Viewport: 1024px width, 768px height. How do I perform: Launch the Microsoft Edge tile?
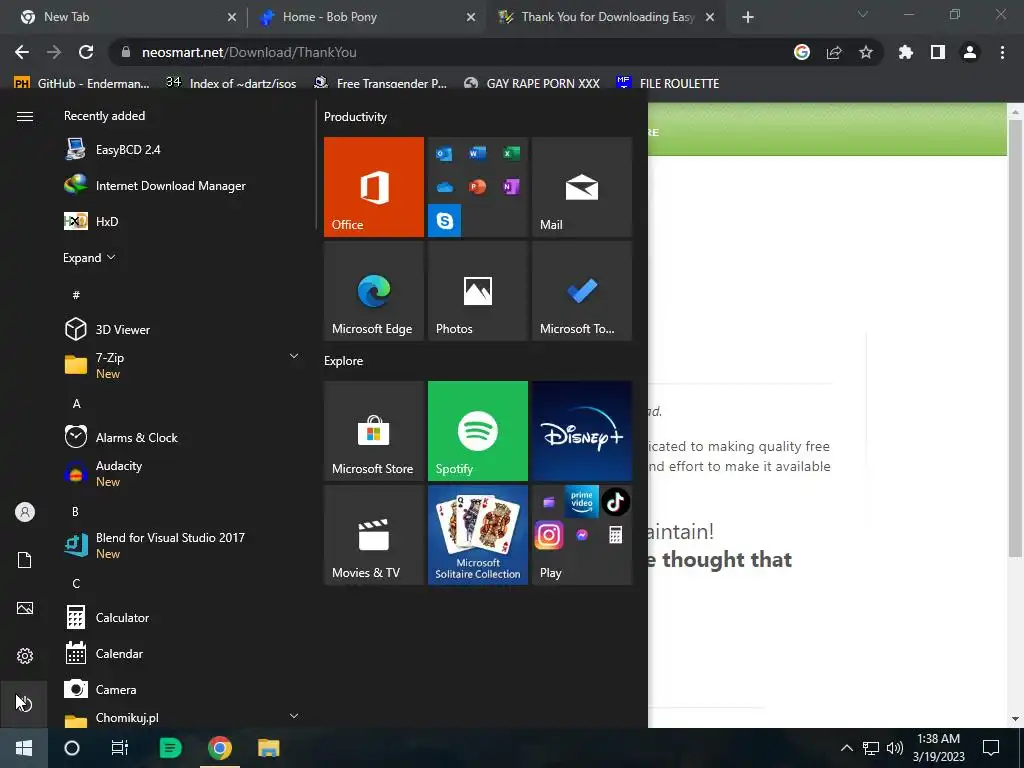coord(374,291)
